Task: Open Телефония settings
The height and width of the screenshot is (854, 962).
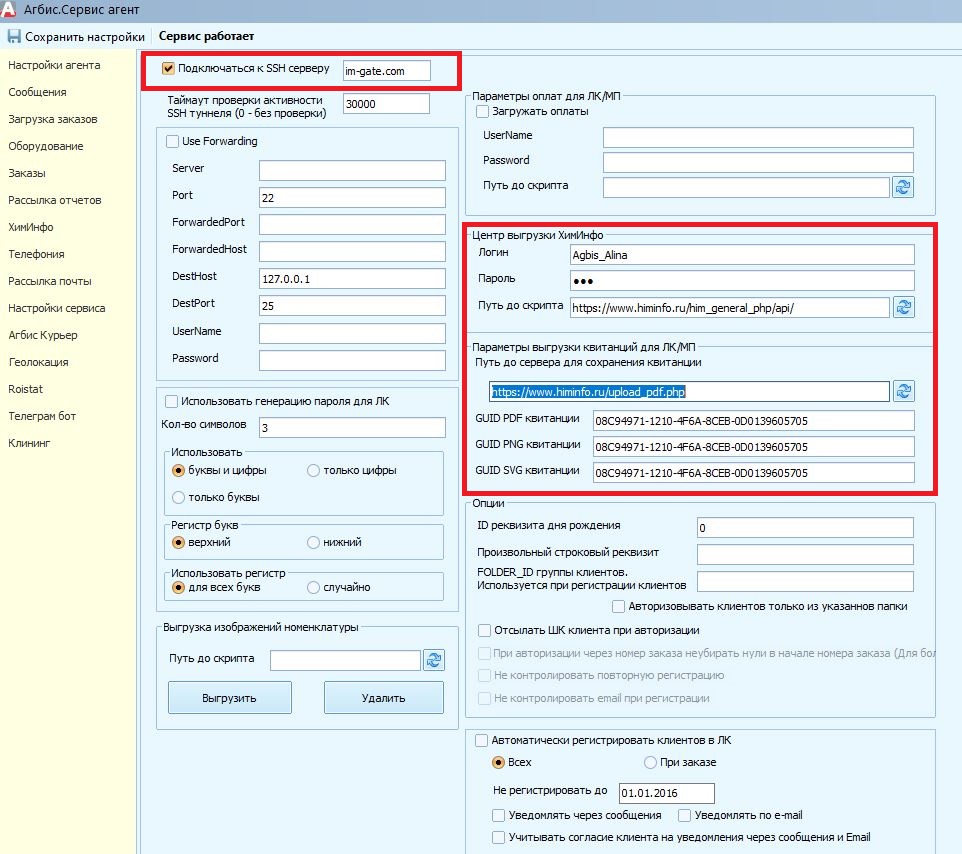Action: click(x=36, y=254)
